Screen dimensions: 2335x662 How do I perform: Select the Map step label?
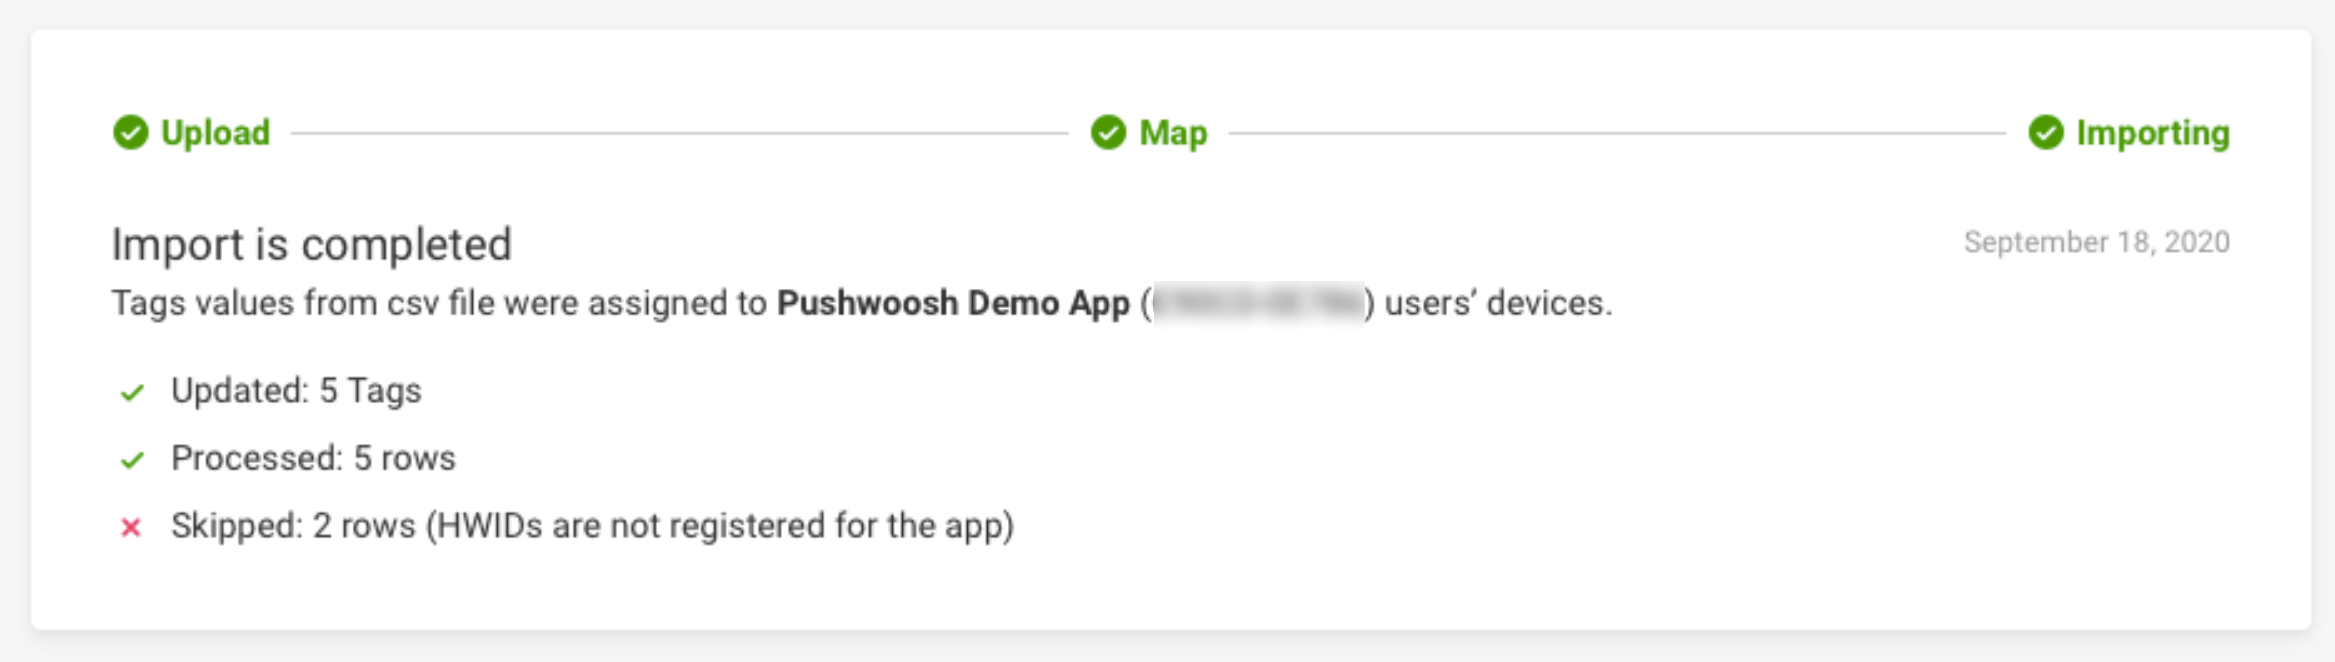pyautogui.click(x=1173, y=132)
